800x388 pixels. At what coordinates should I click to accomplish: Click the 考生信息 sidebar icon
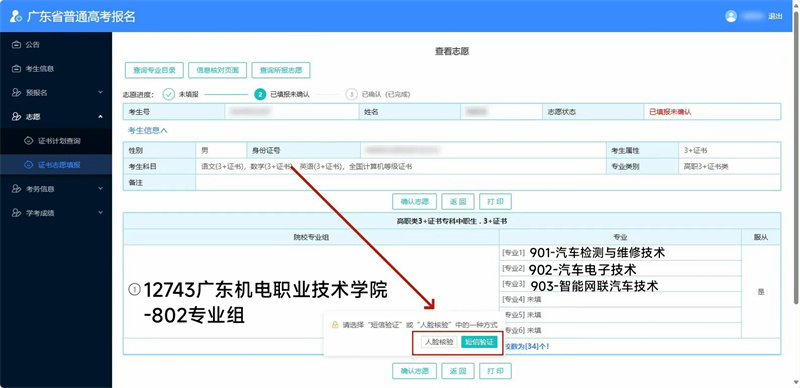pyautogui.click(x=16, y=68)
